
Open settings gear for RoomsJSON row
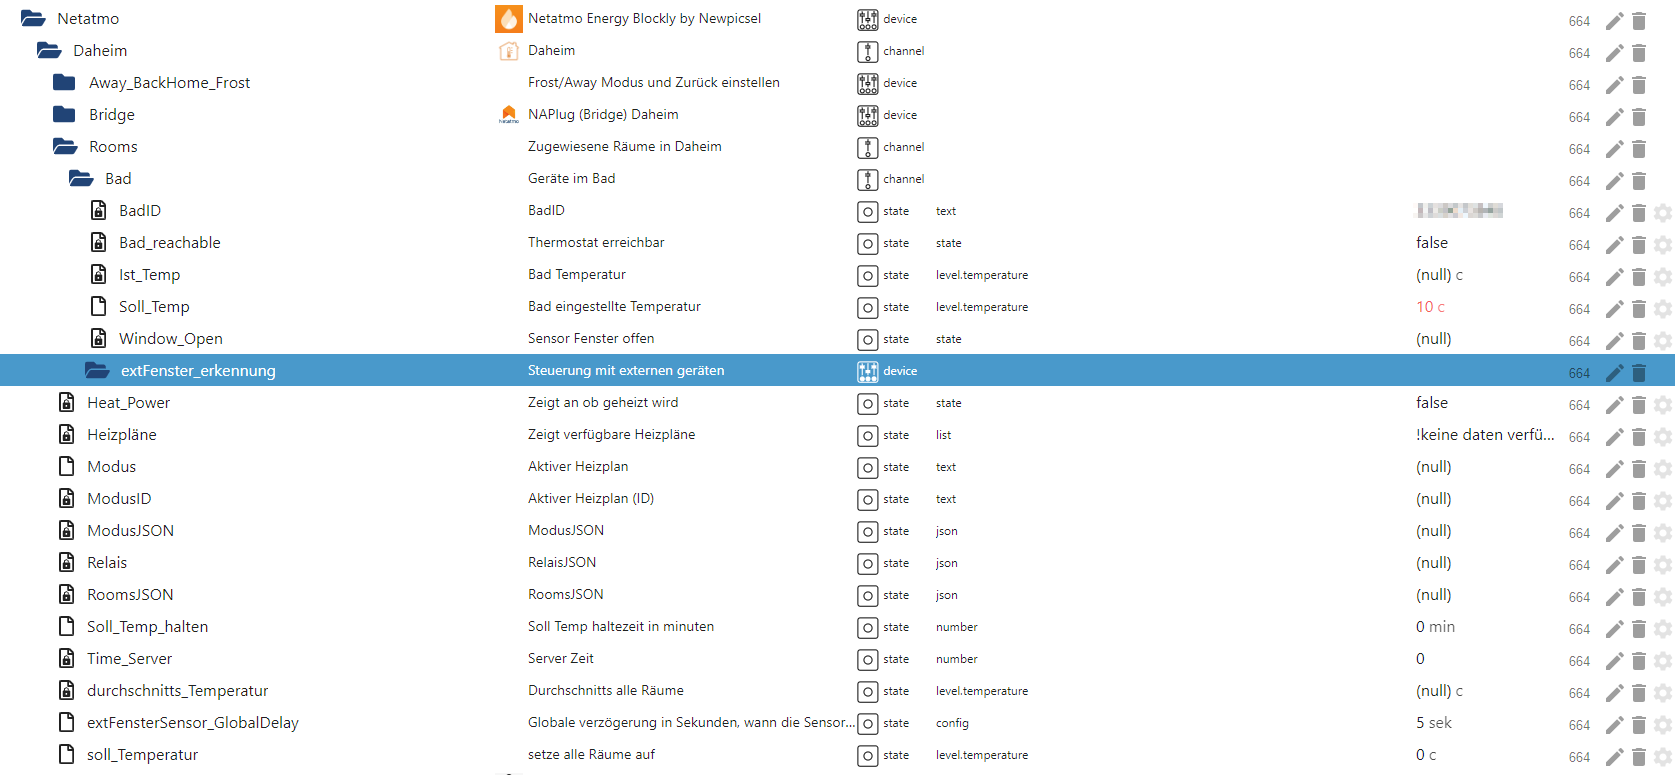[1663, 597]
